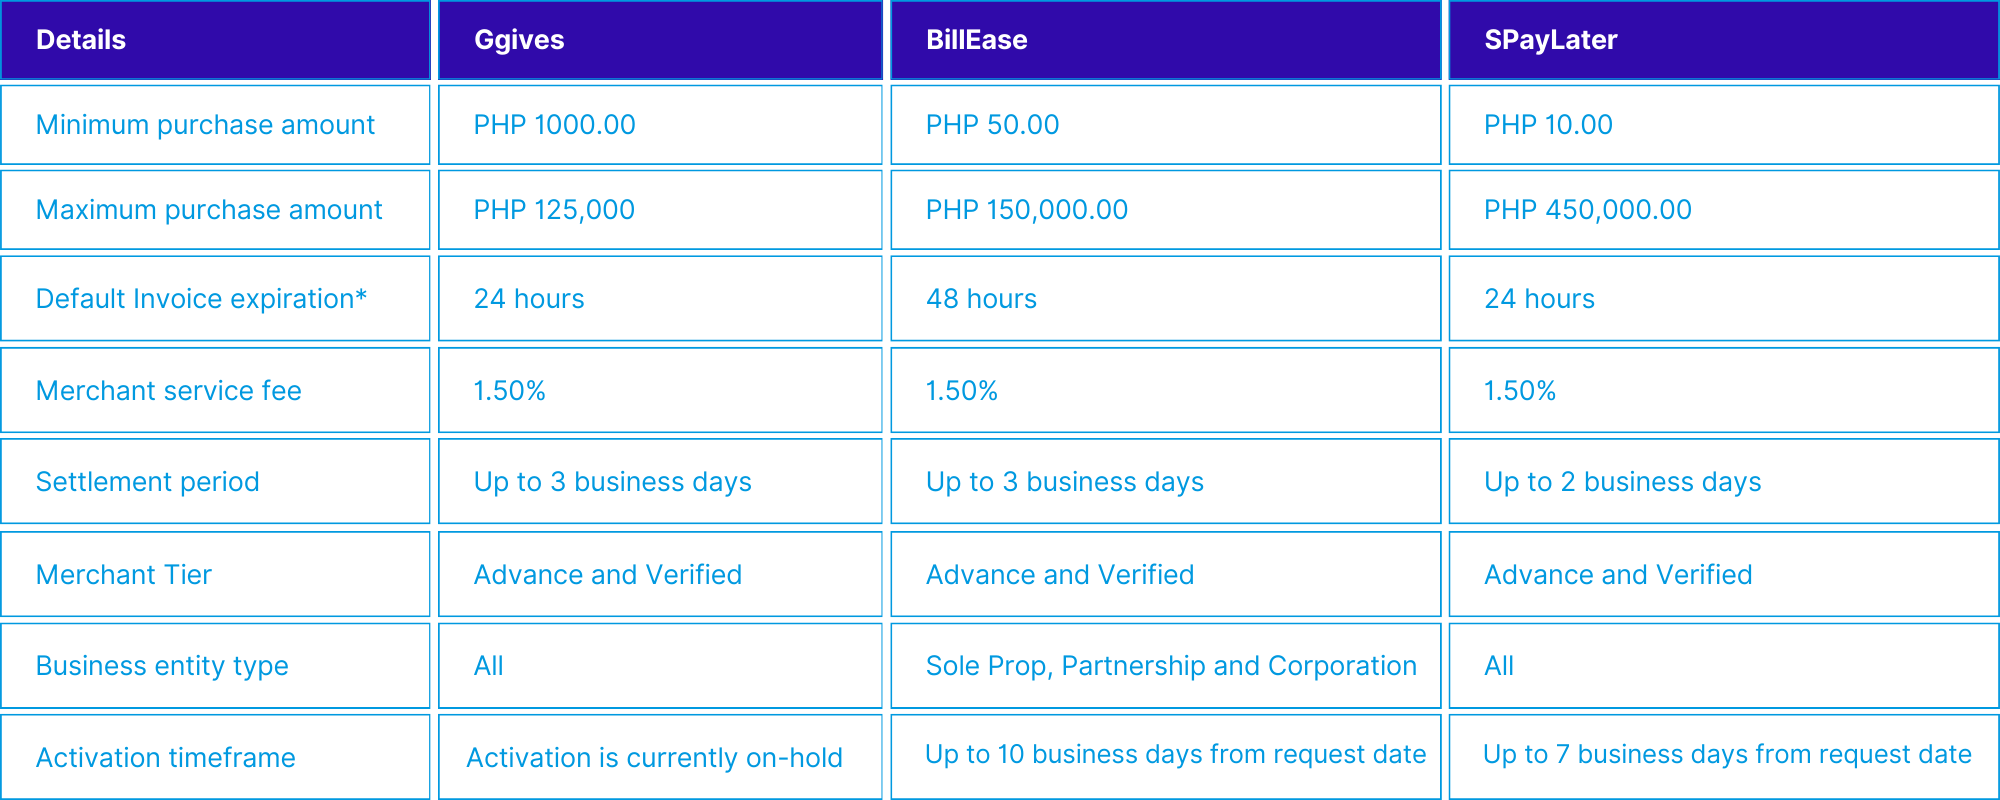Select the Activation timeframe row label
This screenshot has width=2000, height=800.
click(165, 758)
